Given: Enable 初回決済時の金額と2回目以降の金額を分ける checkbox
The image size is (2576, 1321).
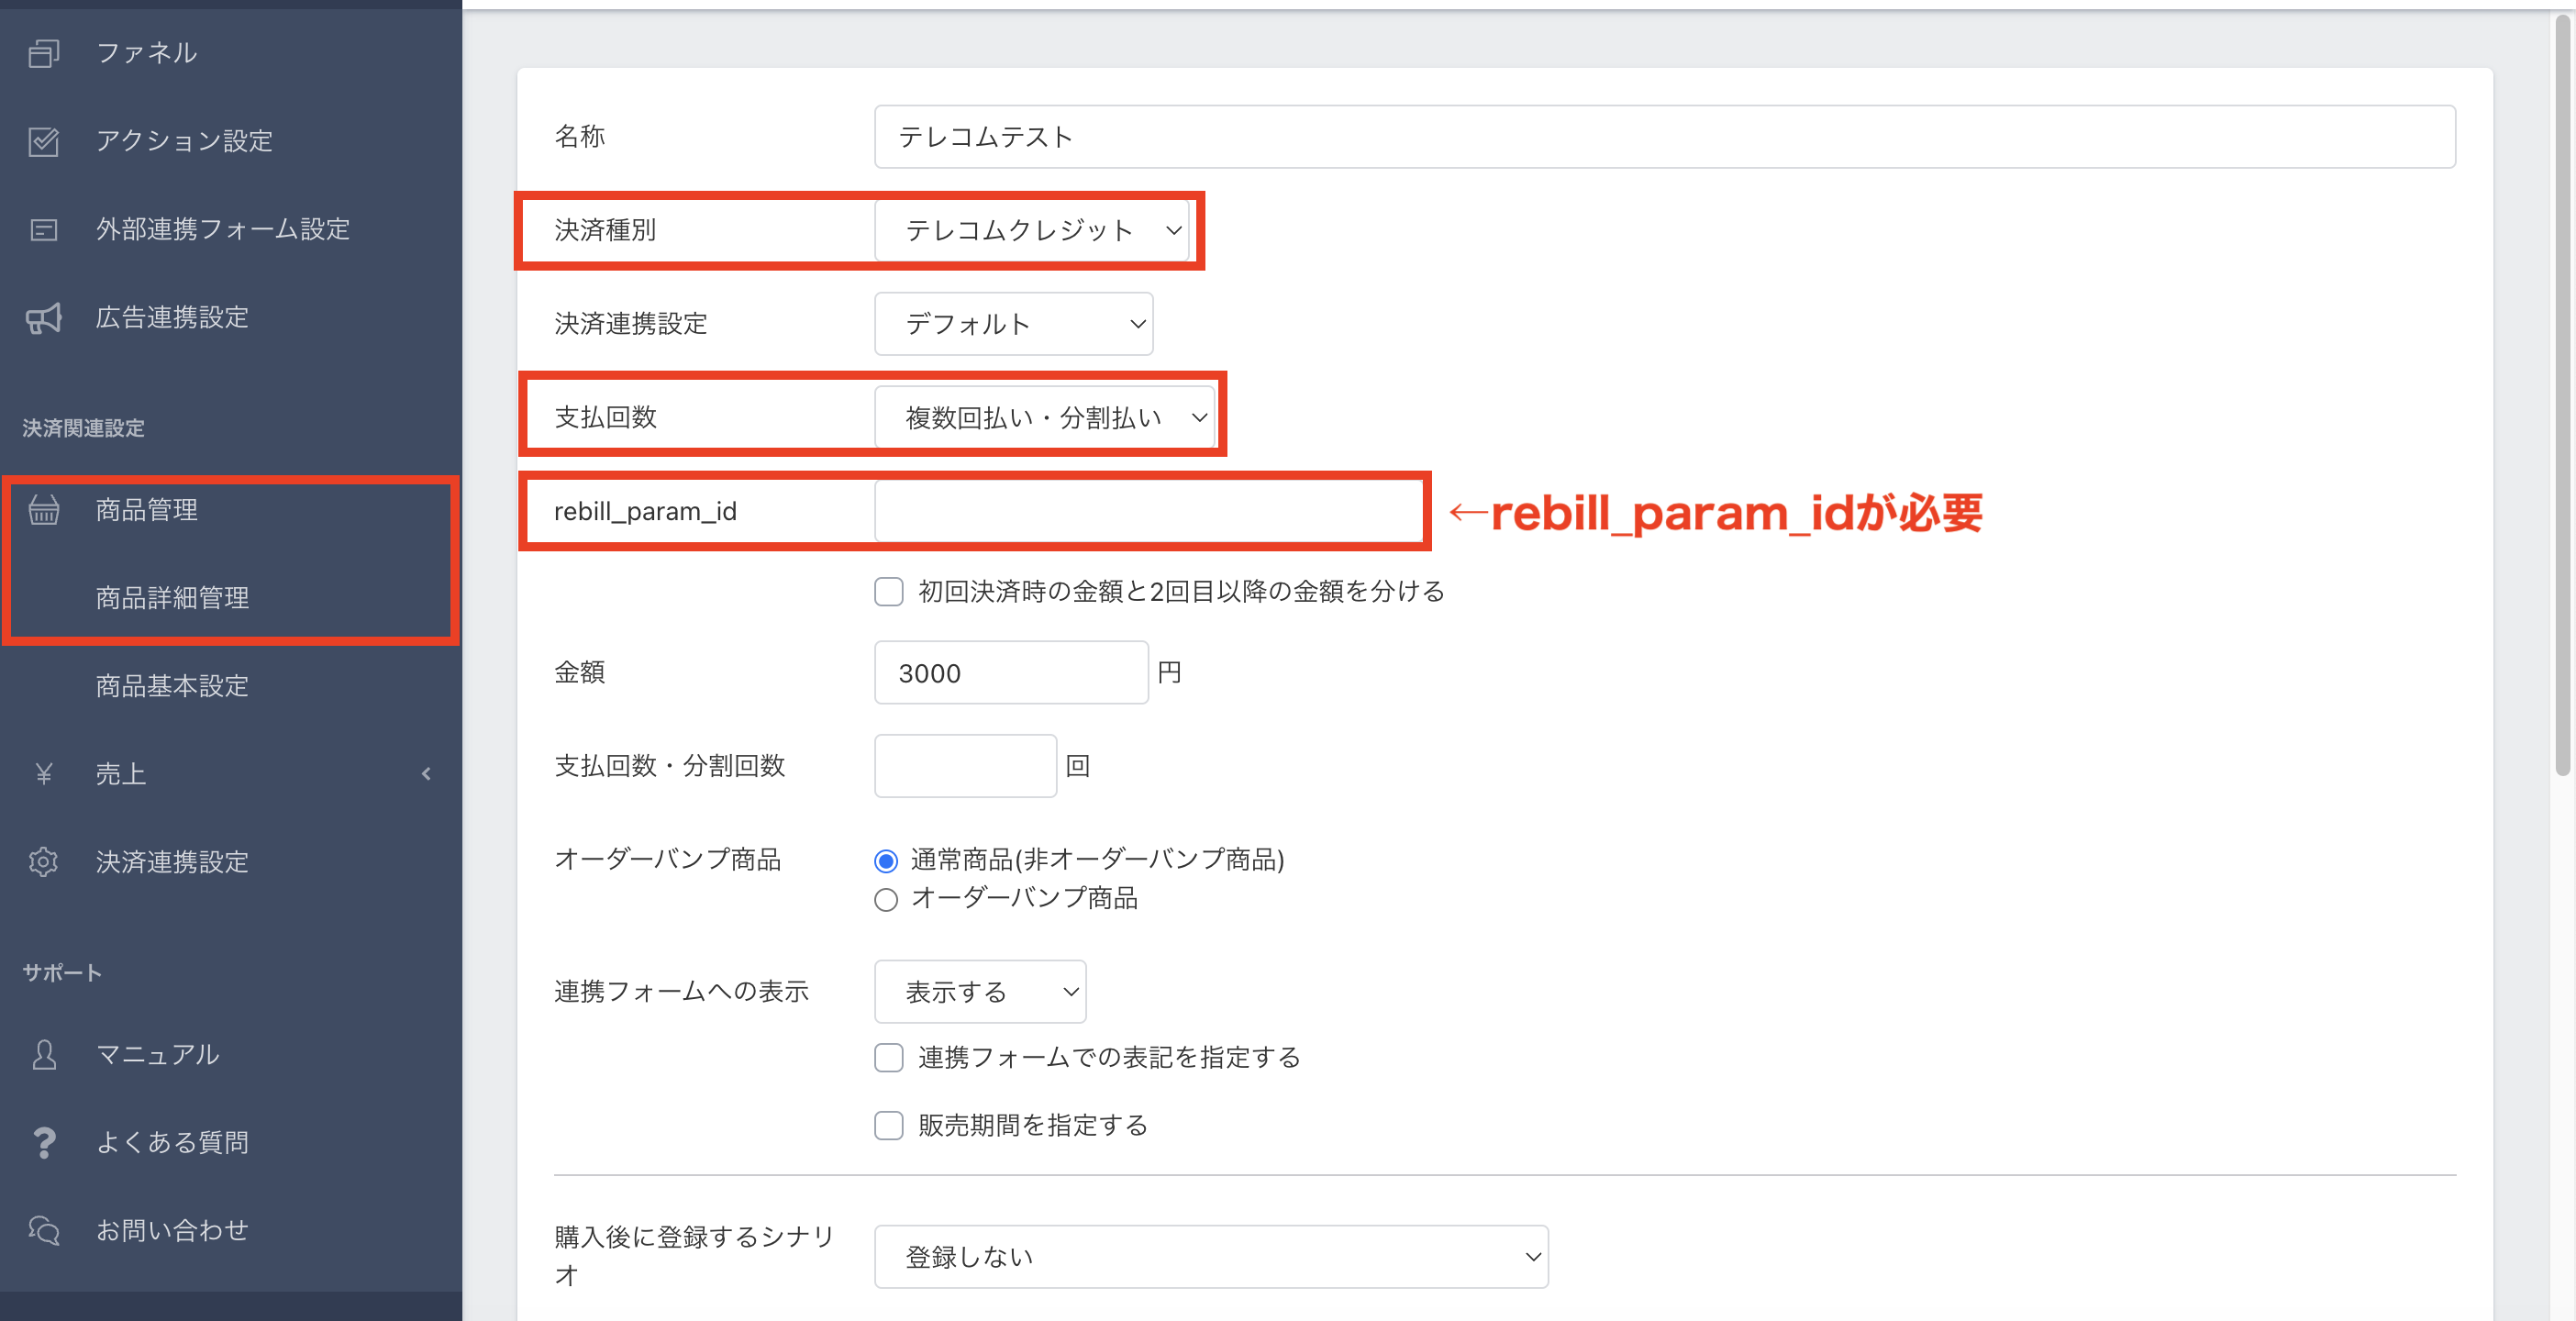Looking at the screenshot, I should pyautogui.click(x=888, y=592).
